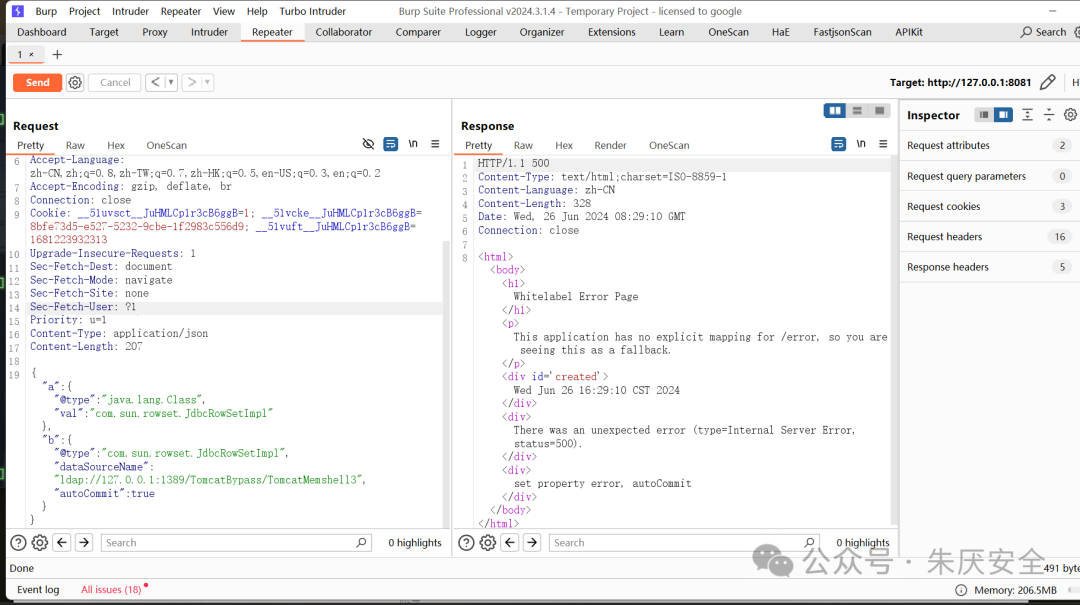Toggle hide non-printable characters in request

click(x=368, y=144)
